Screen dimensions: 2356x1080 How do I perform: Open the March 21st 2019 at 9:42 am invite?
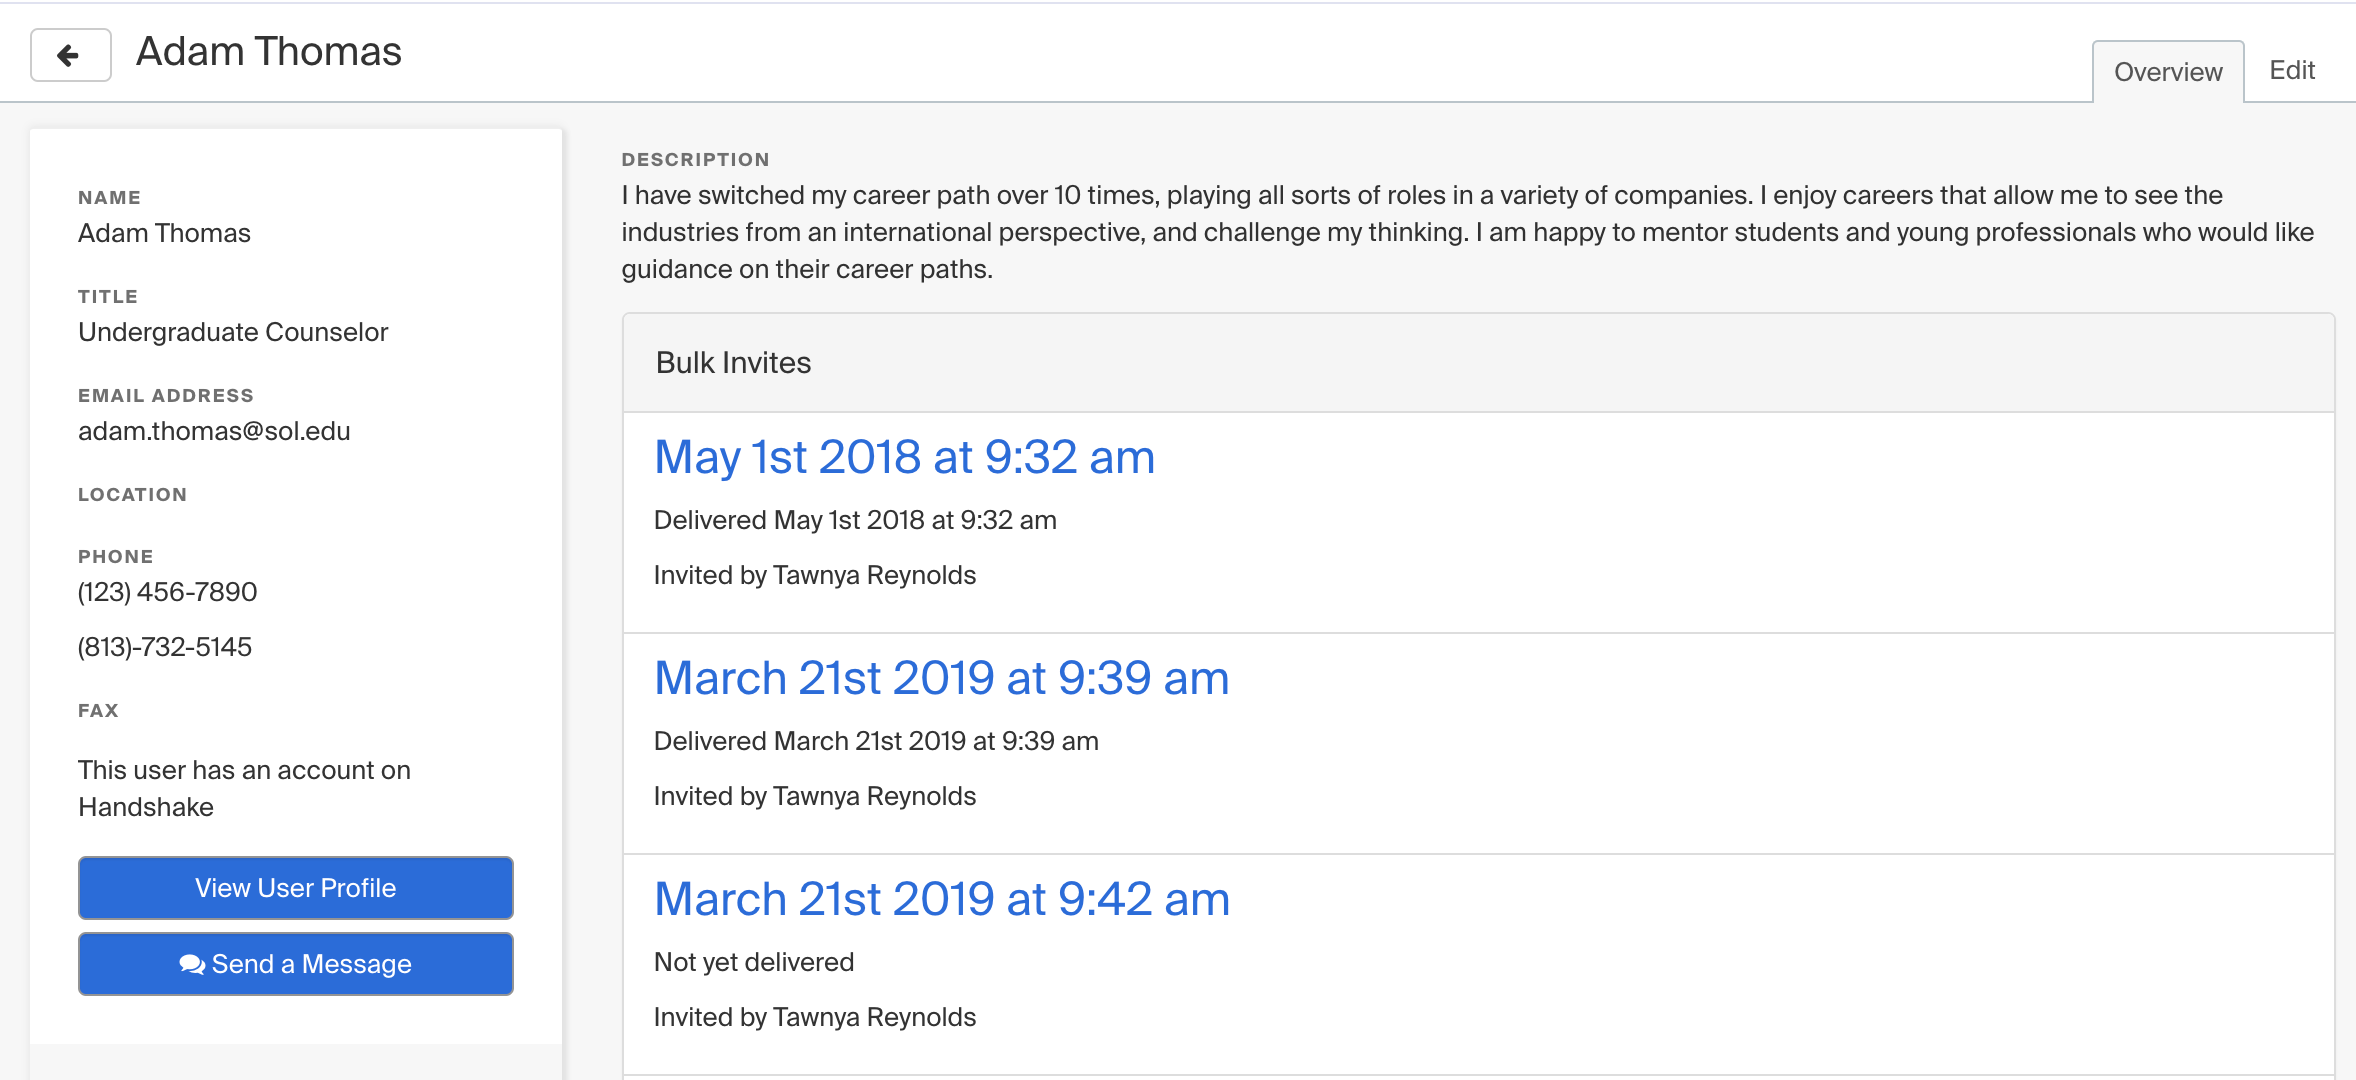[x=941, y=900]
